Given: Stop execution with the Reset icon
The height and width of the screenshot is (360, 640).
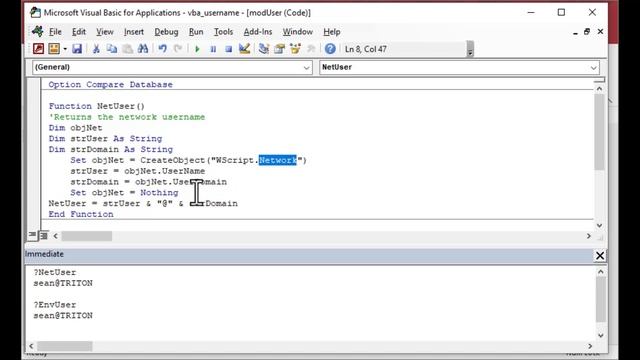Looking at the screenshot, I should 229,49.
